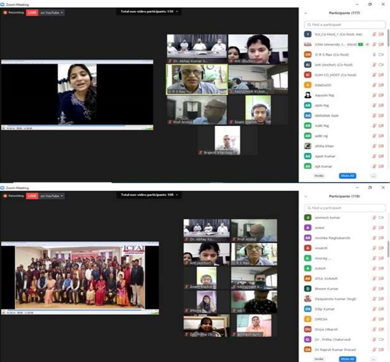This screenshot has height=362, width=390.
Task: Unmute Aayushi Raj via her microphone icon
Action: click(374, 95)
